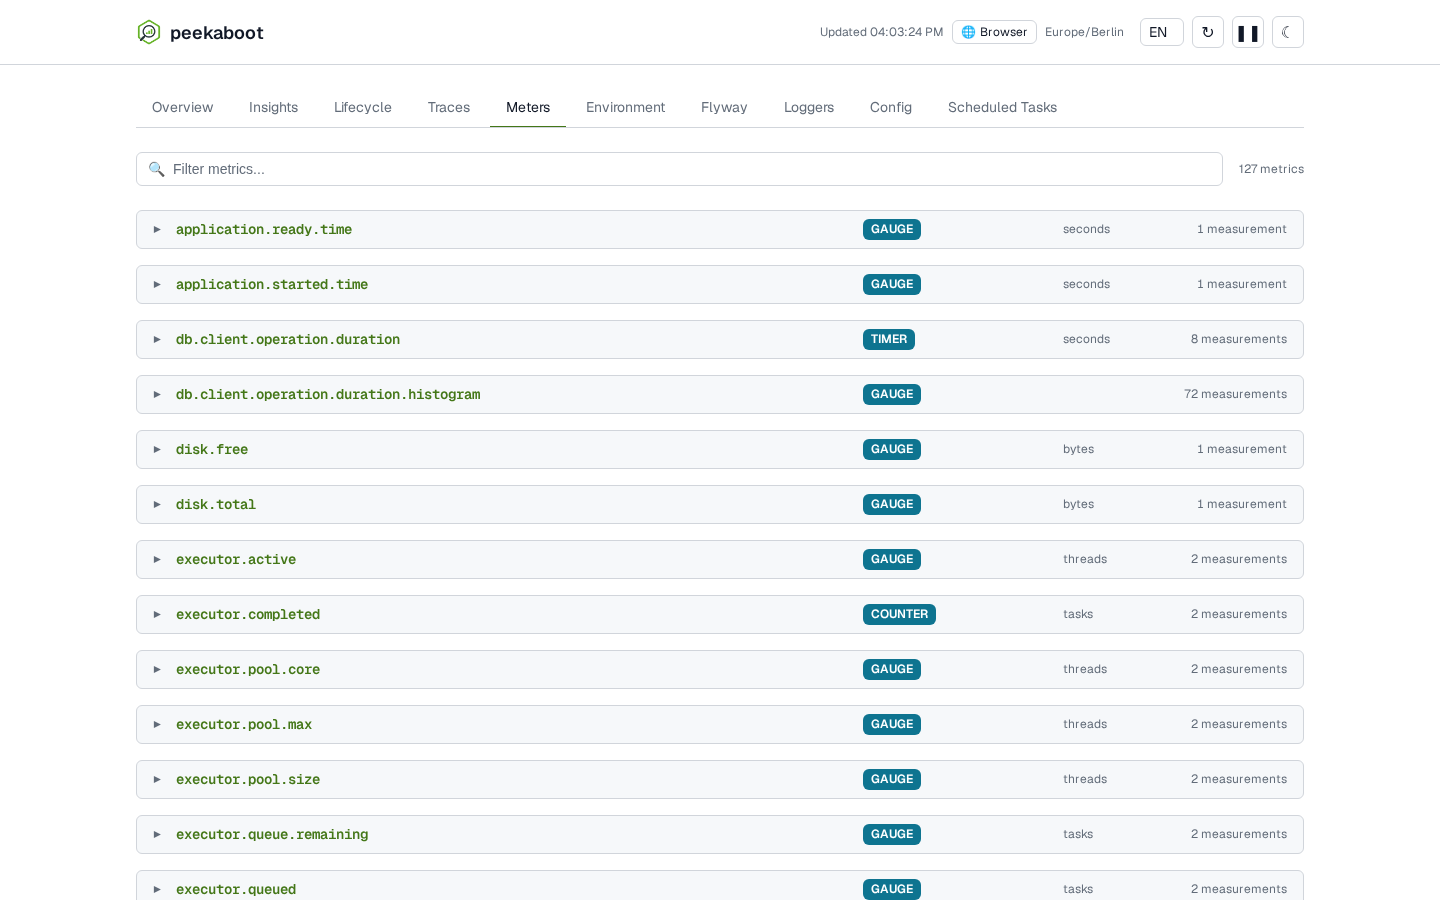Open the Overview tab
This screenshot has width=1440, height=900.
click(x=182, y=107)
